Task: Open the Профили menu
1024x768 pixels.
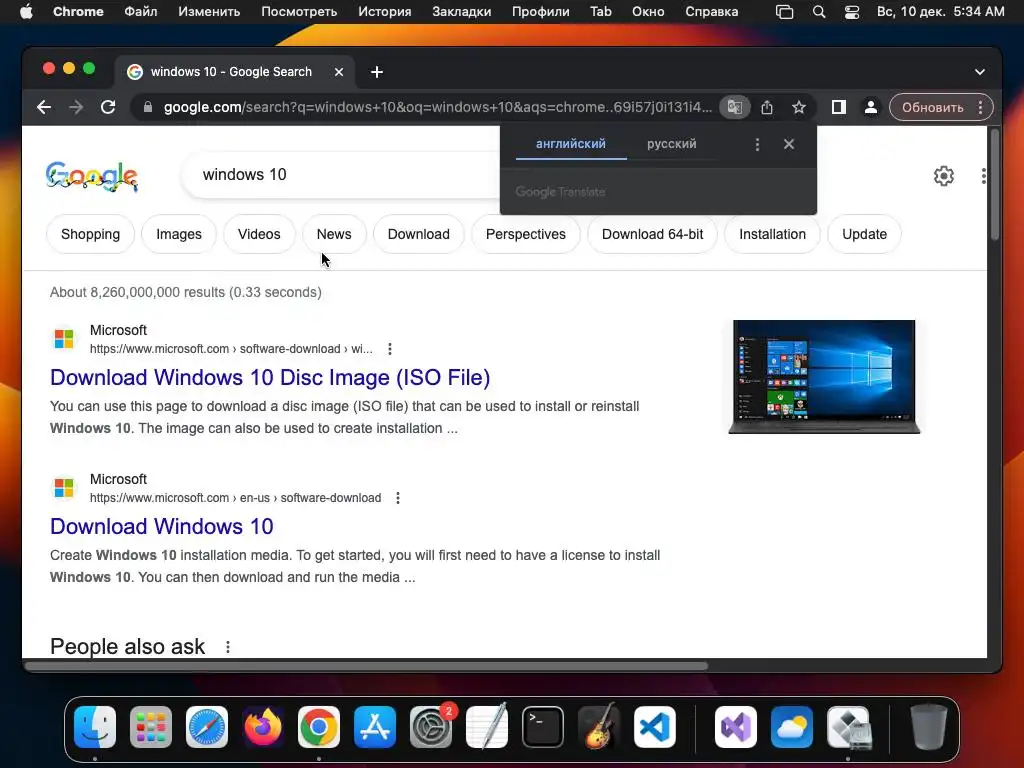Action: (x=540, y=12)
